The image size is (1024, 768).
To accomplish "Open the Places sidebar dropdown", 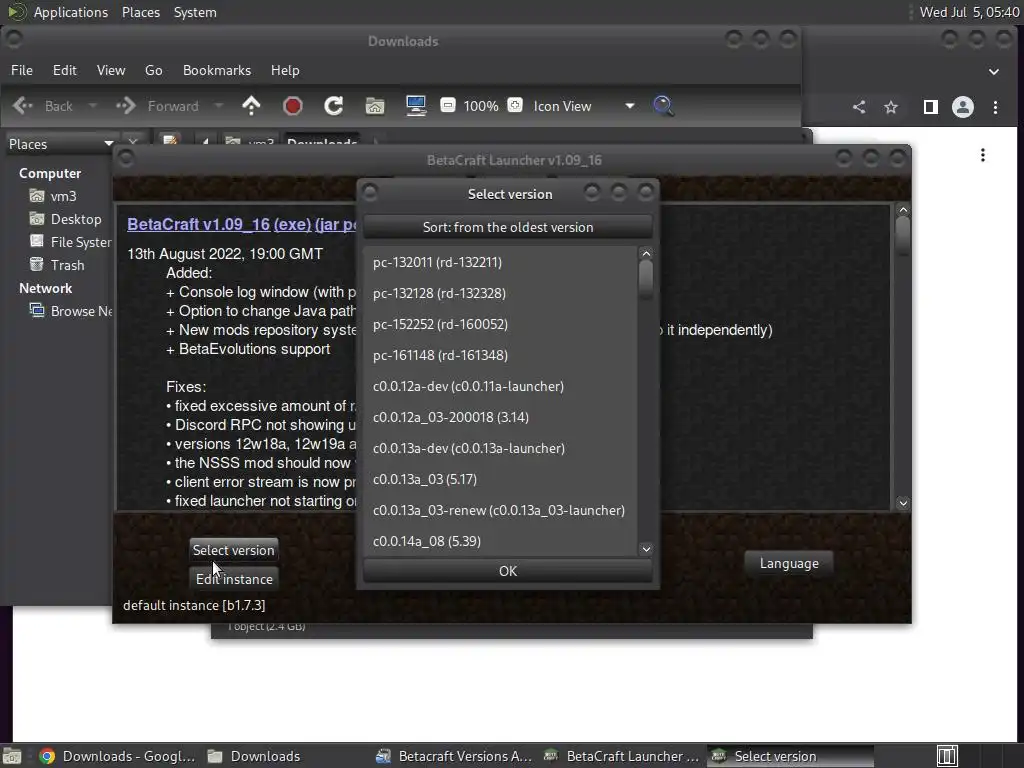I will pyautogui.click(x=60, y=144).
